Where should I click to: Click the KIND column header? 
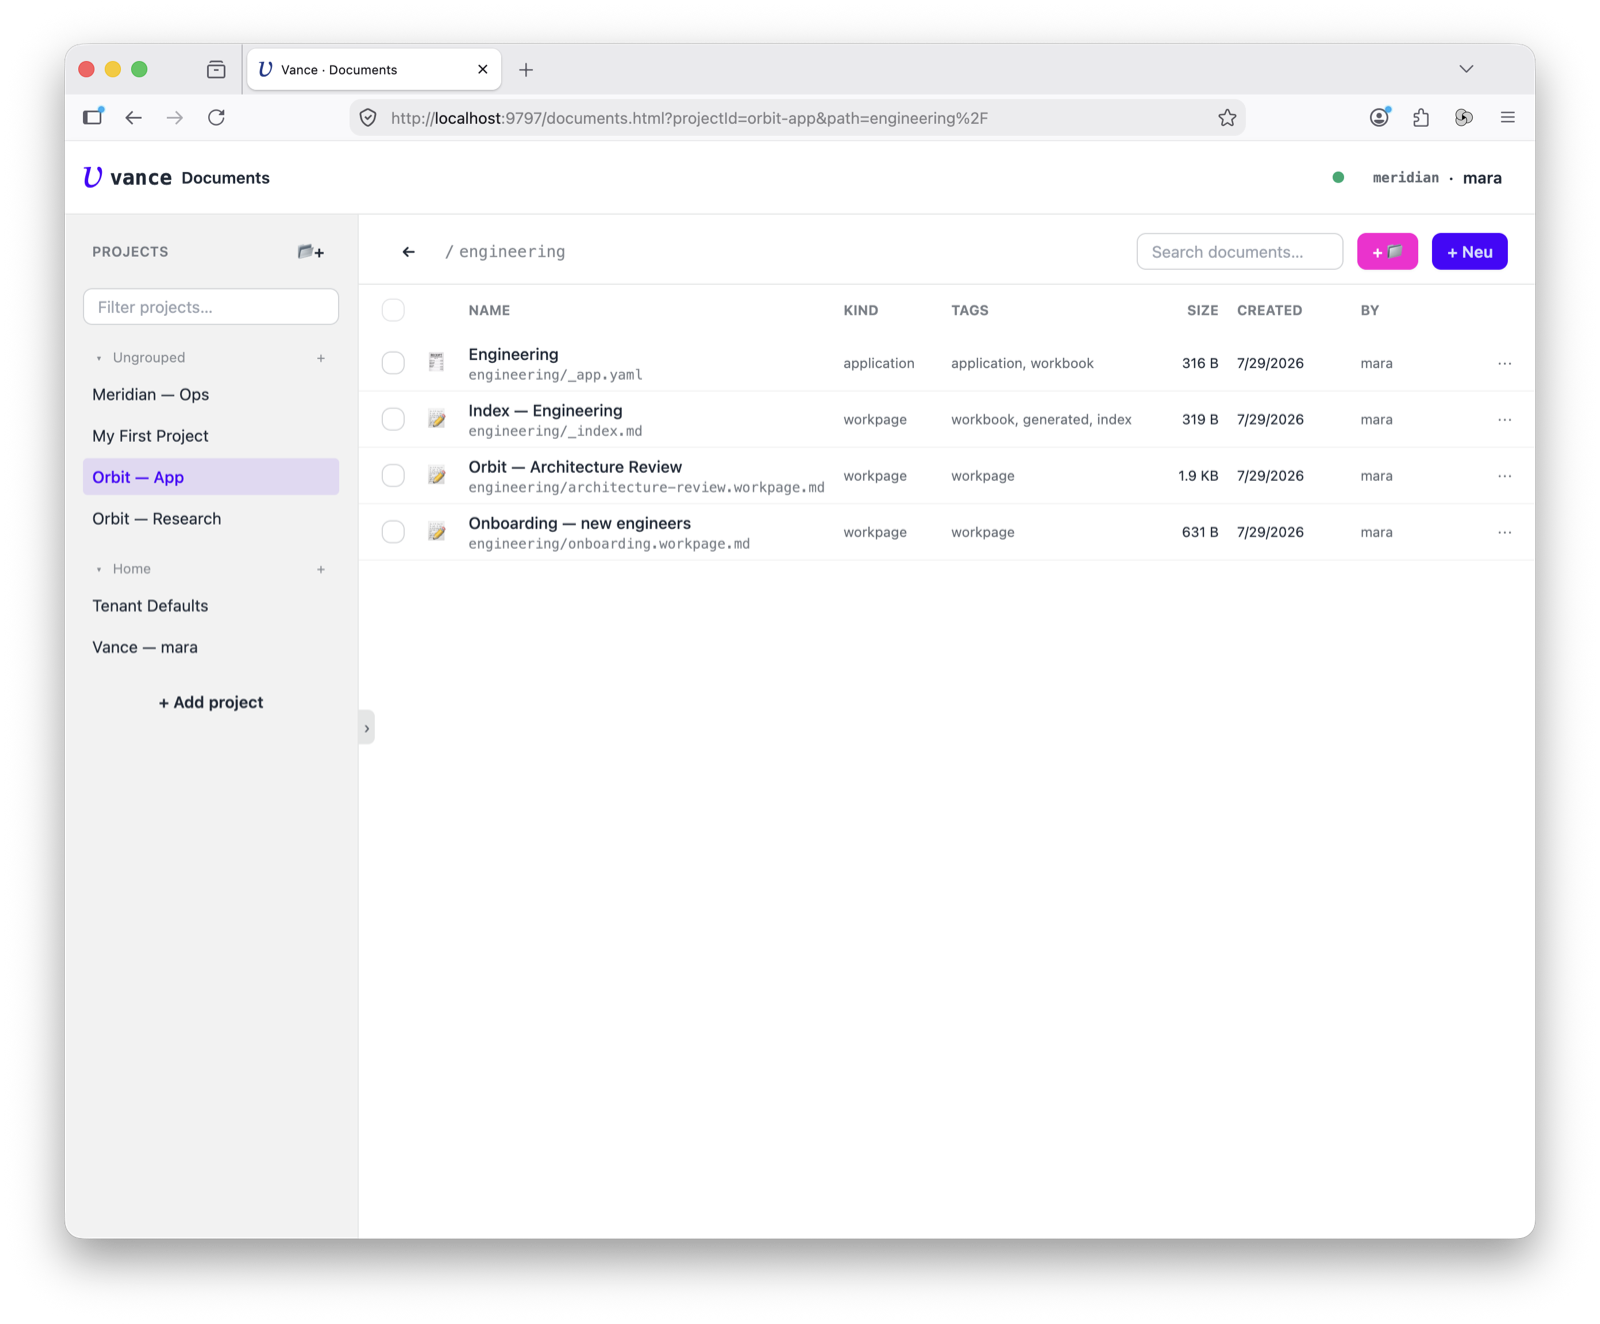[860, 310]
